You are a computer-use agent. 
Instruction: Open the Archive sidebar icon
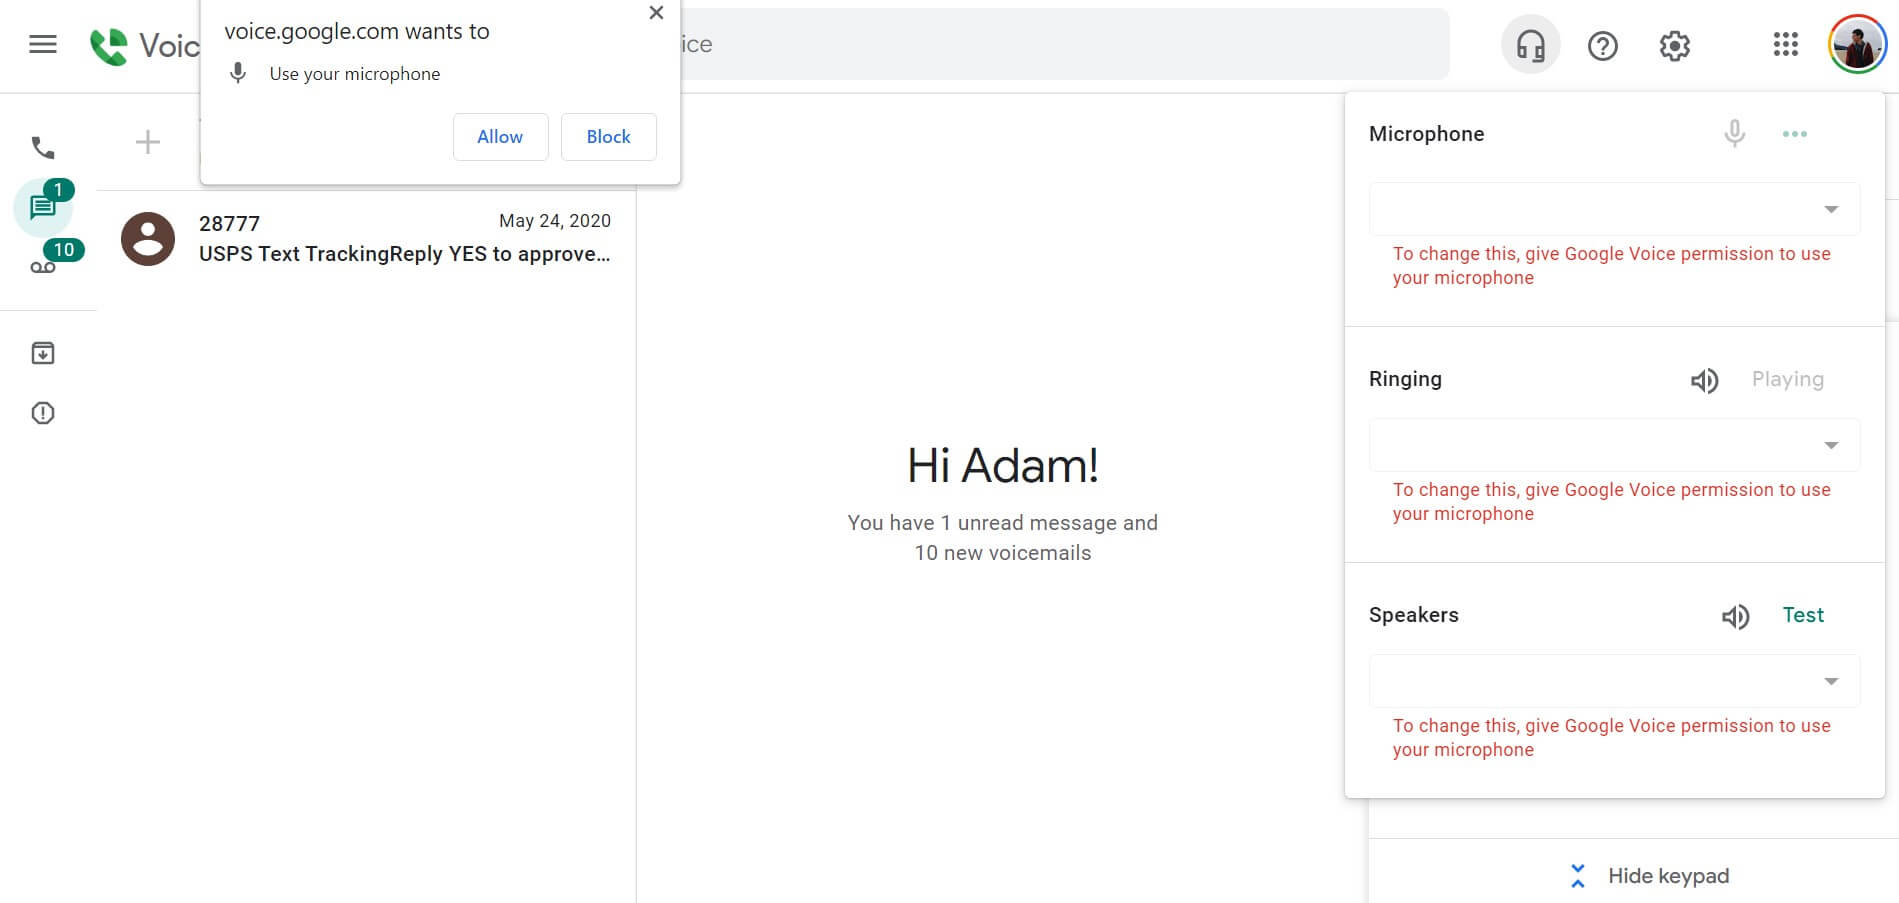point(43,353)
